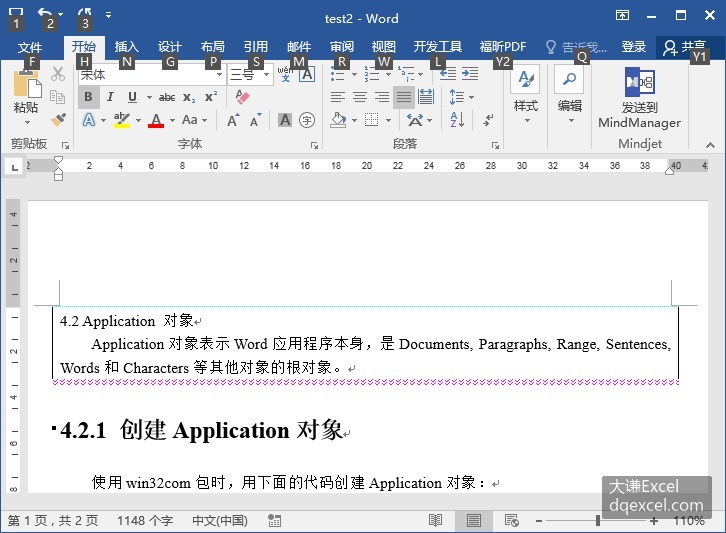Align text to the right
Image resolution: width=726 pixels, height=533 pixels.
click(382, 97)
